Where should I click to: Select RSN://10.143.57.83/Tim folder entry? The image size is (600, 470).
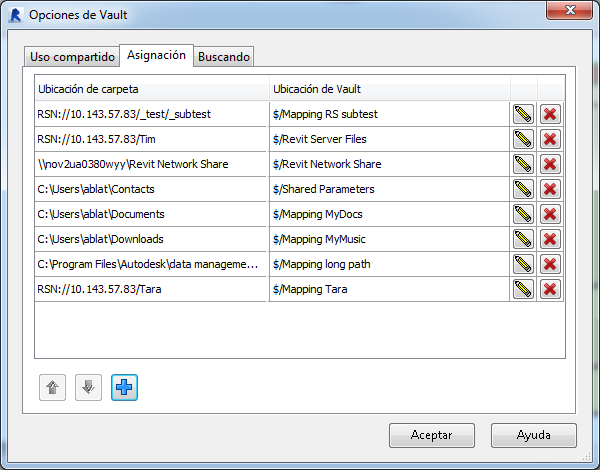point(151,139)
